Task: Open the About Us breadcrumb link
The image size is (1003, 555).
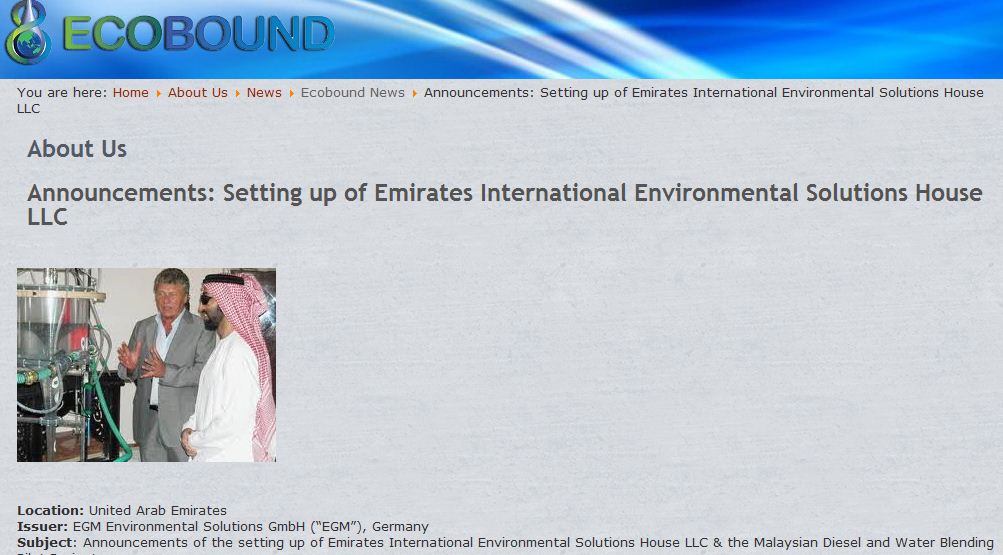Action: click(197, 93)
